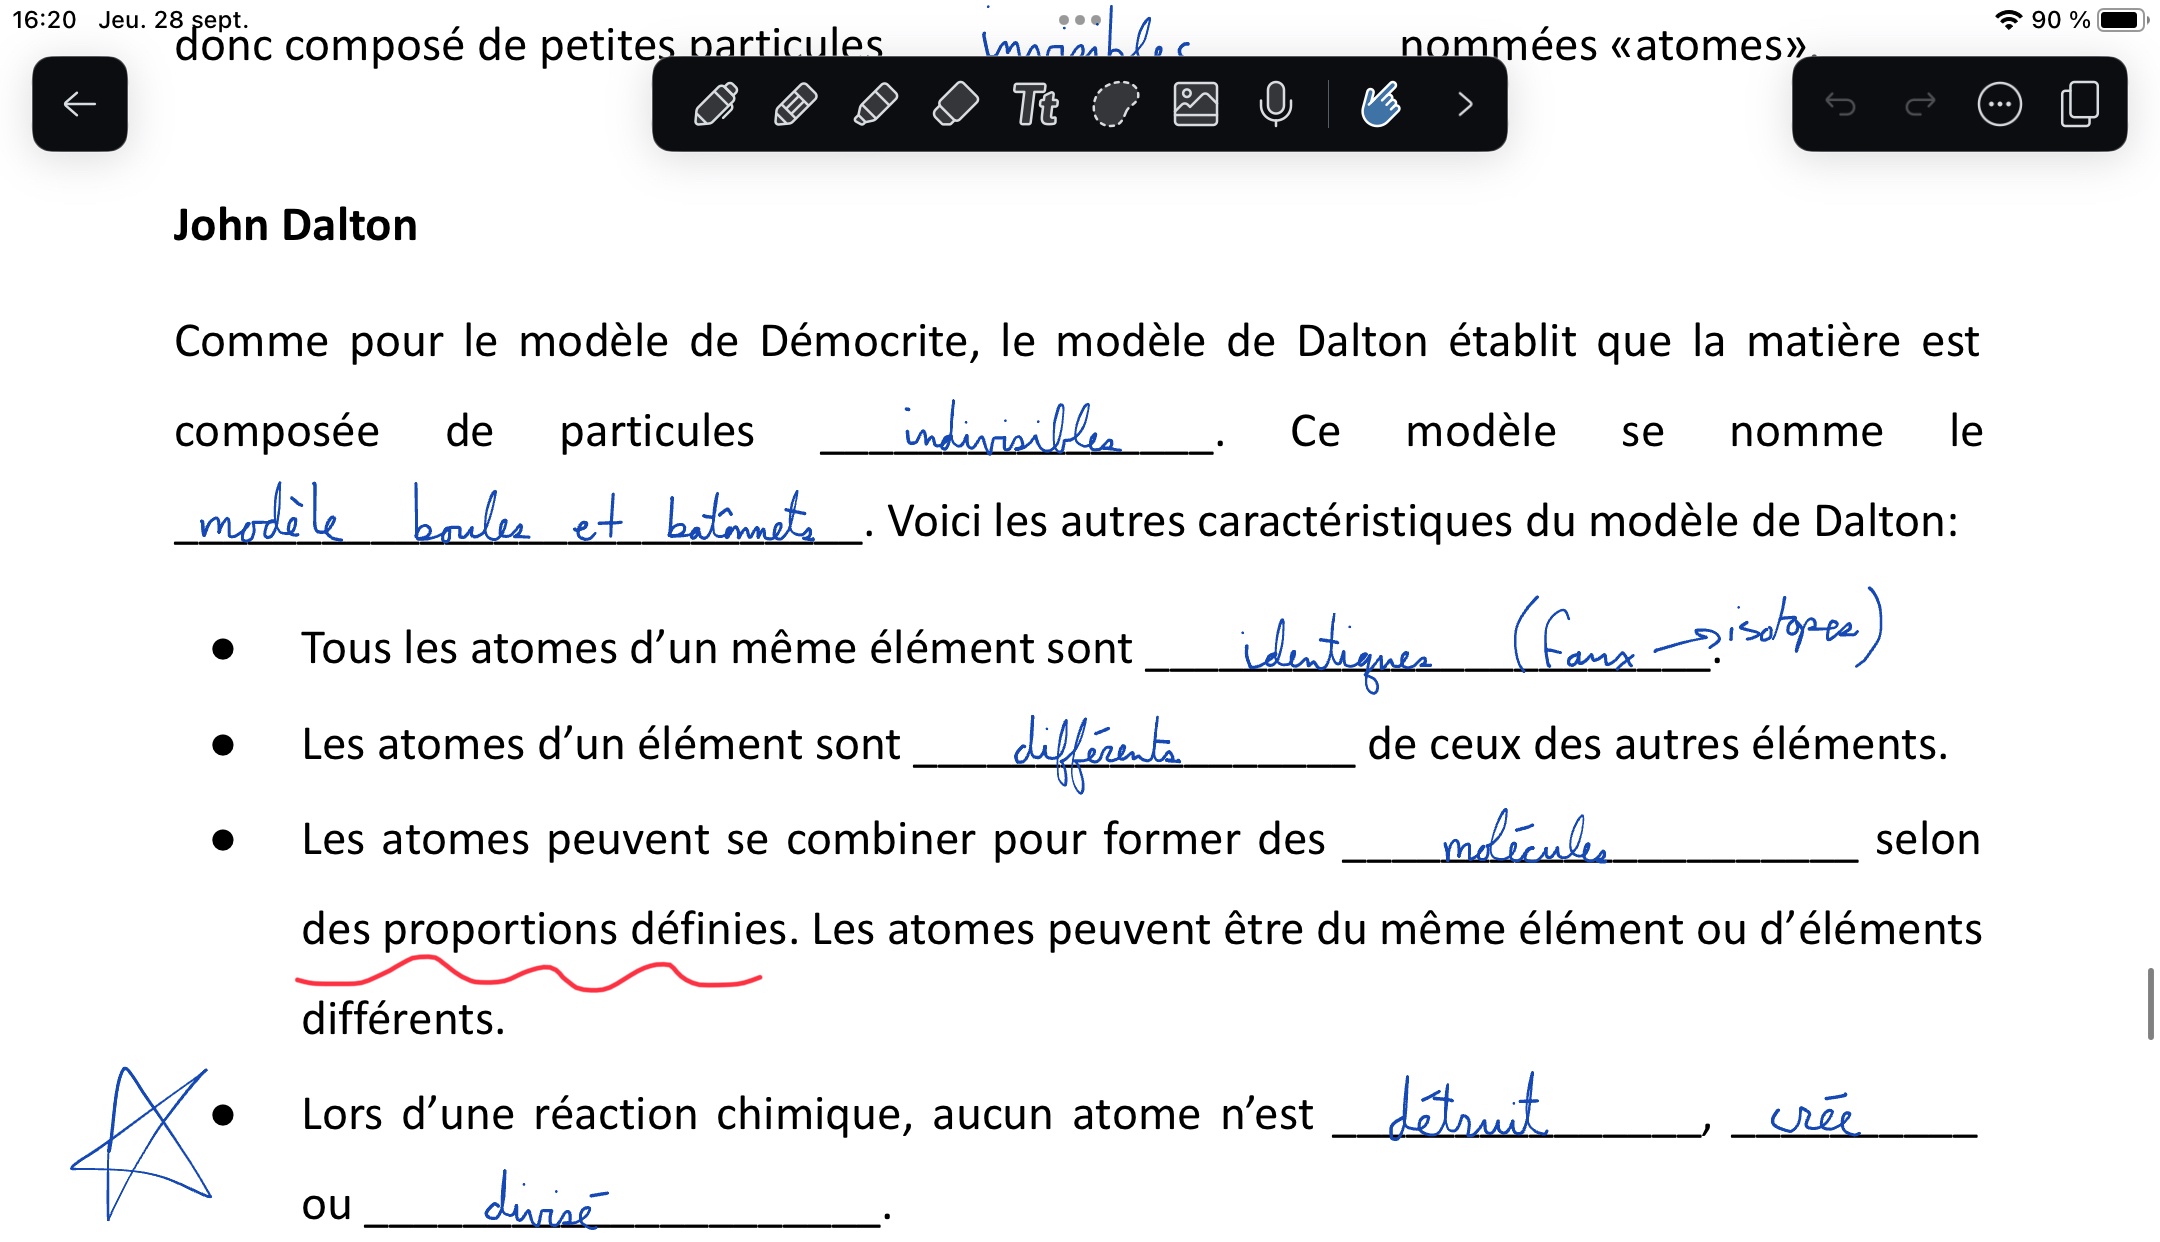Open the pages overview
Image resolution: width=2160 pixels, height=1242 pixels.
click(x=2080, y=104)
